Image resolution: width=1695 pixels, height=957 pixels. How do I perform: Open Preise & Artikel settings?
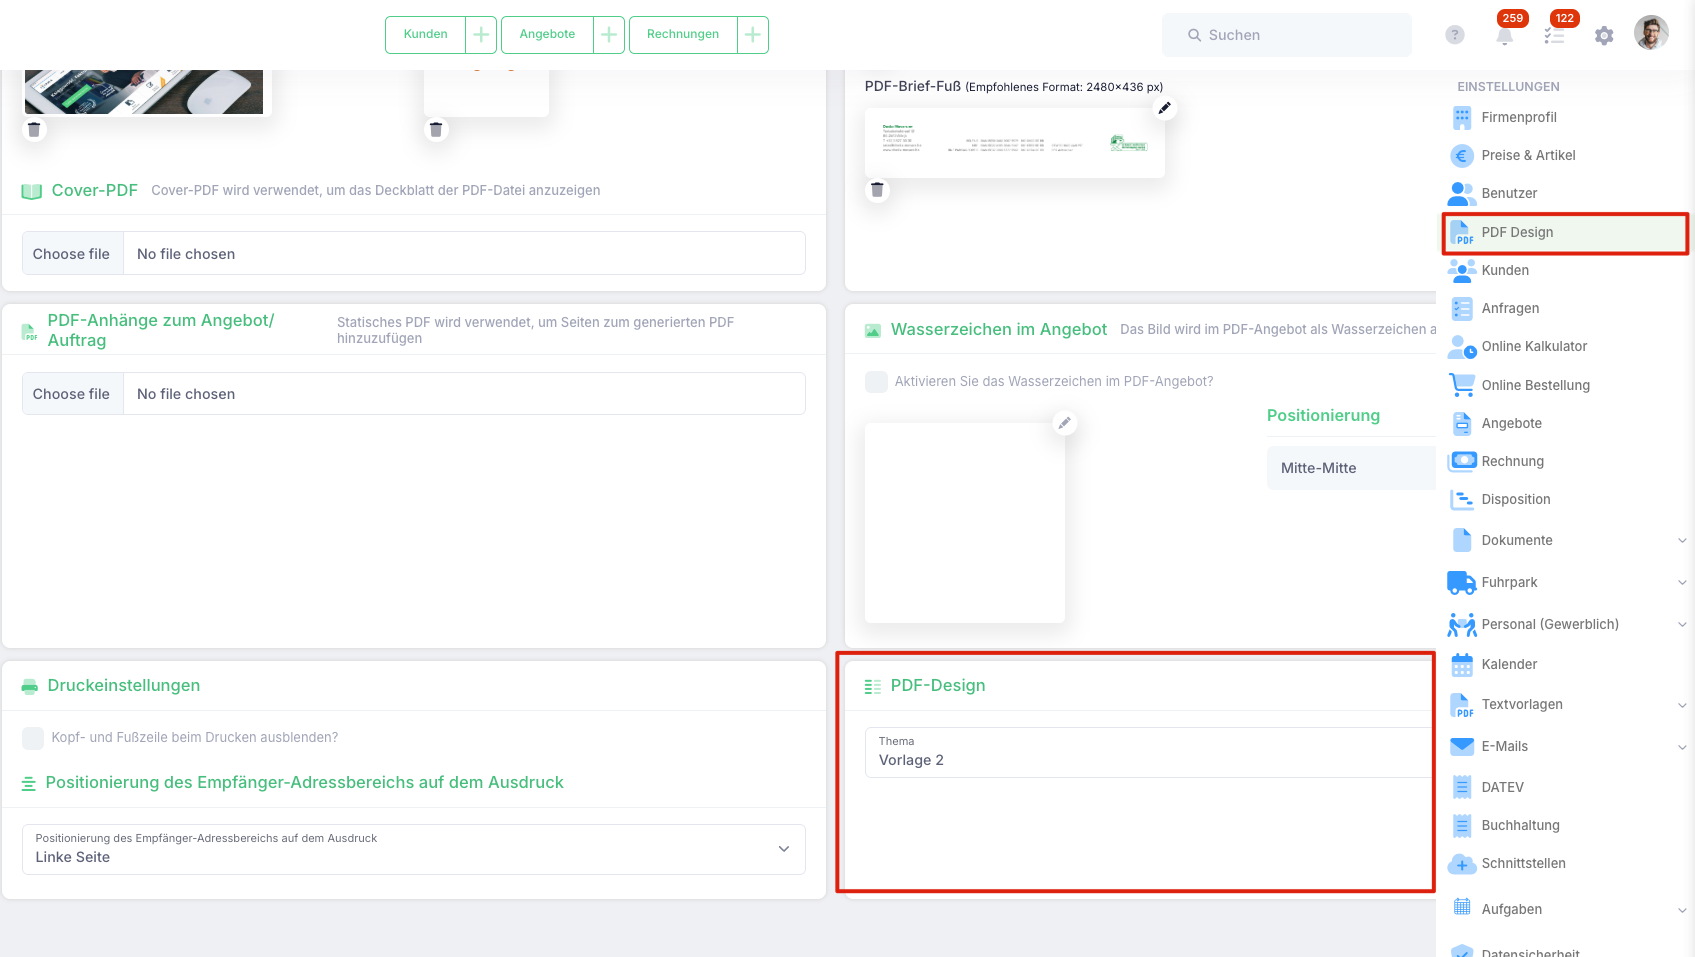(1527, 155)
